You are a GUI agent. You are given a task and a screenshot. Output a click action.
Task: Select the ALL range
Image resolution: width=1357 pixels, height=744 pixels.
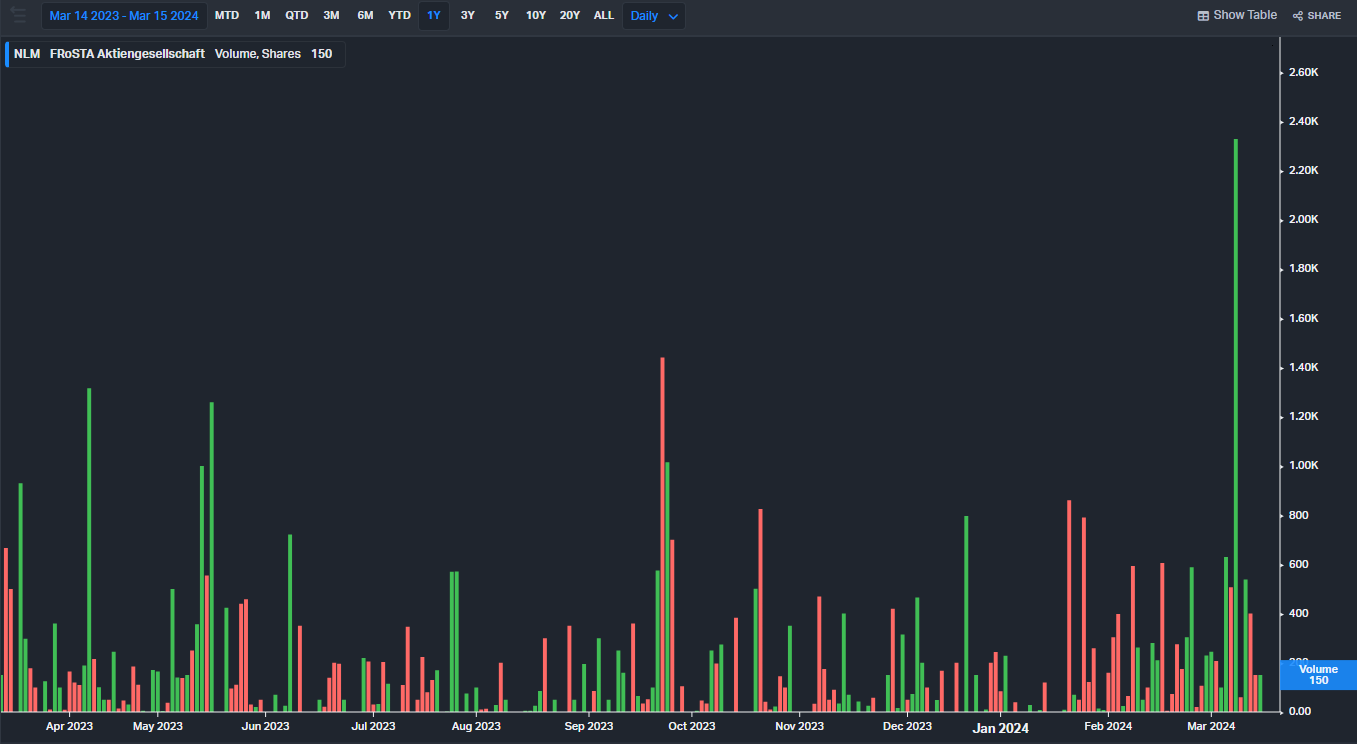[x=604, y=16]
